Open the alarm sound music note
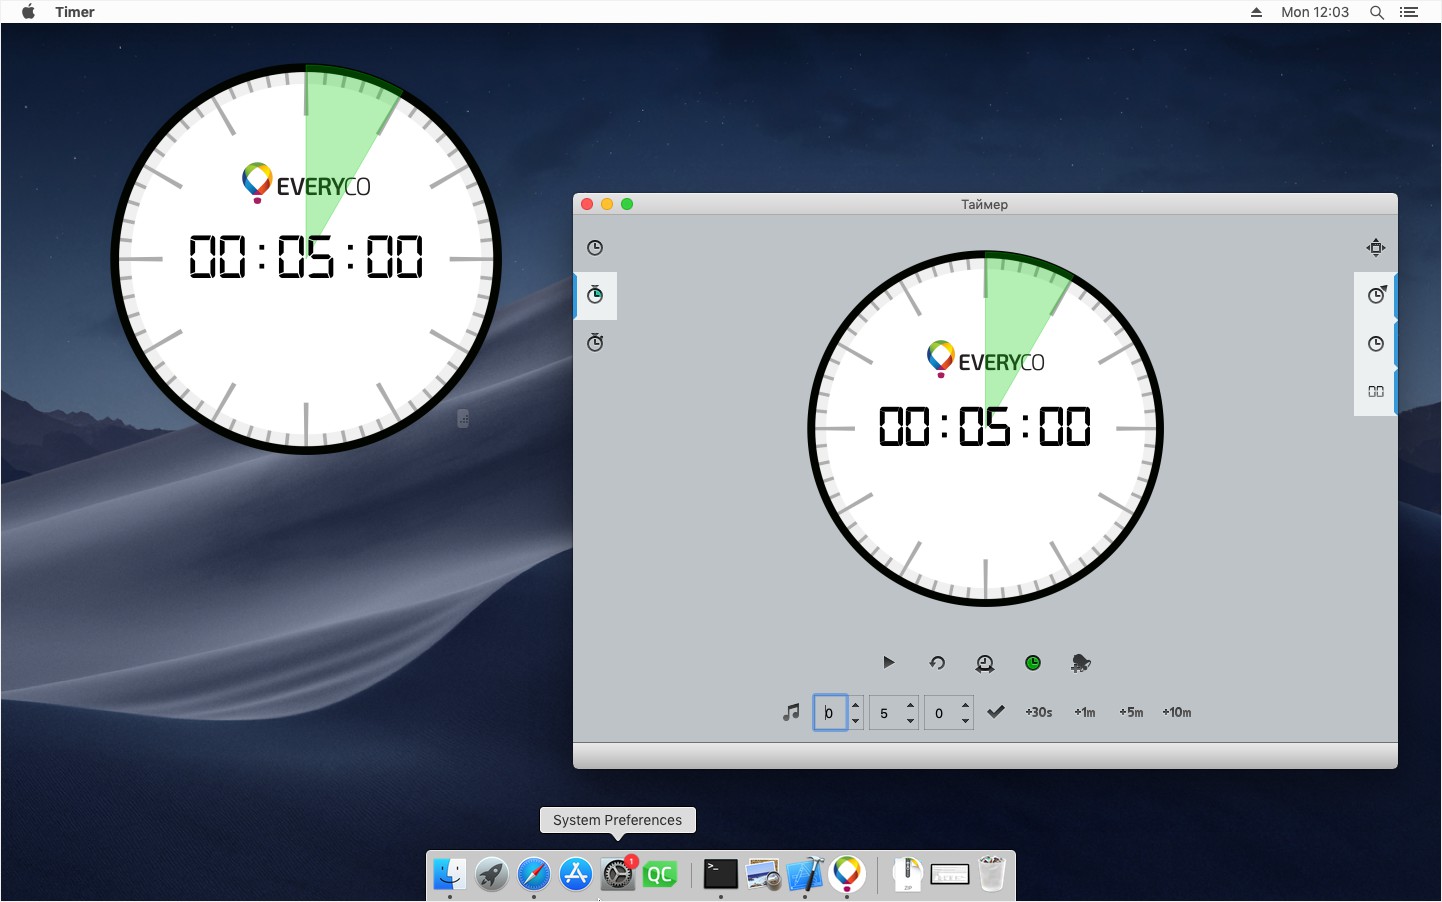 coord(791,712)
